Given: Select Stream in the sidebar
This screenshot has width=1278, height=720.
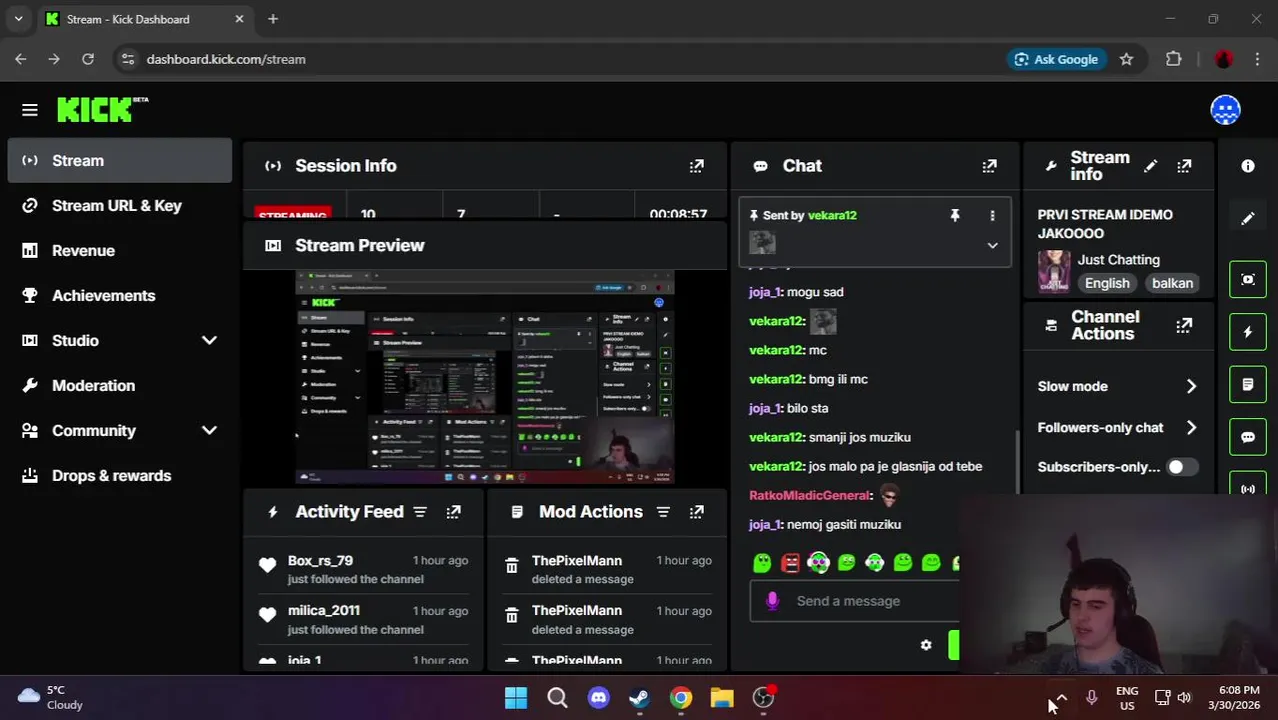Looking at the screenshot, I should (120, 160).
